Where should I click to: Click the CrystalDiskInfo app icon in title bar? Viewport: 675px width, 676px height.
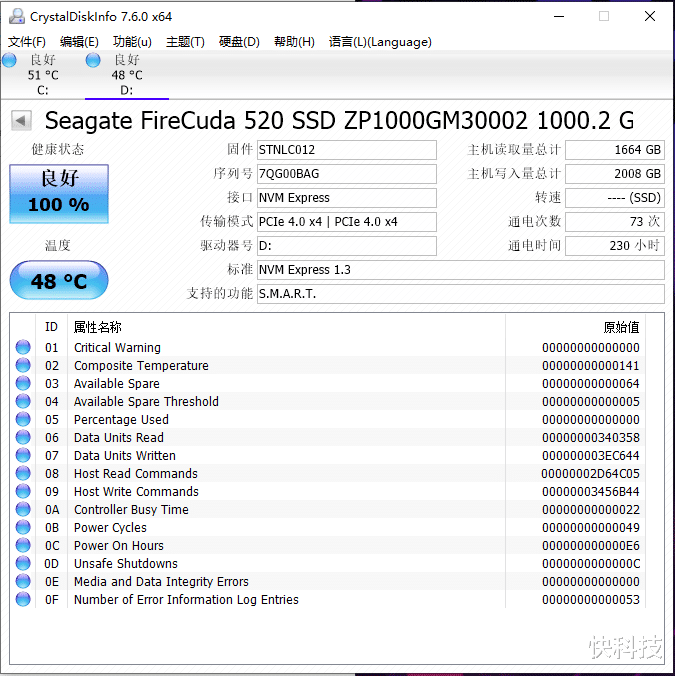tap(17, 16)
